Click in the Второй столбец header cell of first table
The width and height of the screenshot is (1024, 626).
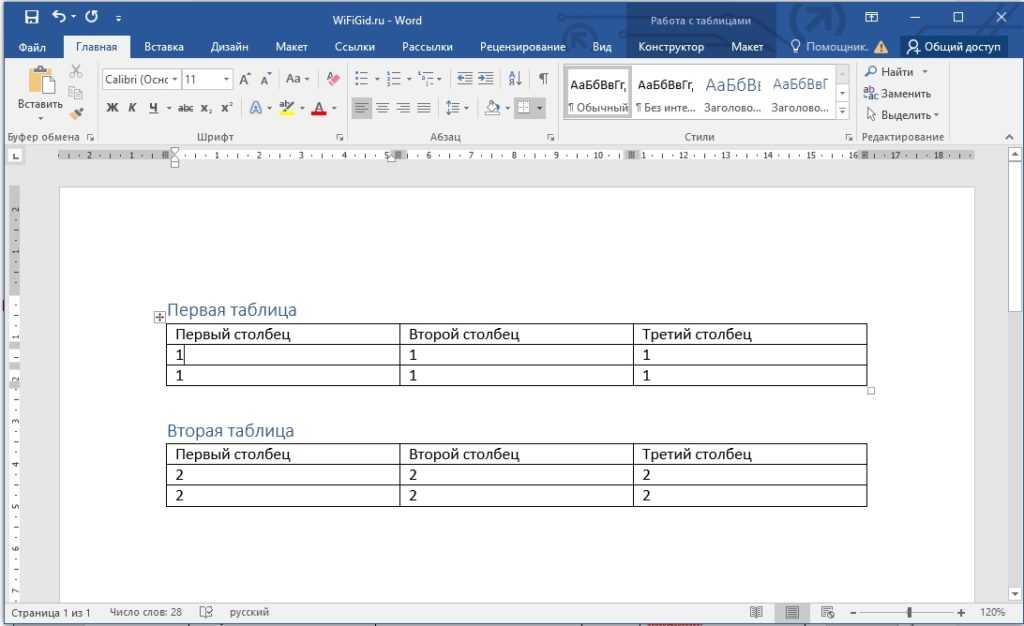[516, 334]
